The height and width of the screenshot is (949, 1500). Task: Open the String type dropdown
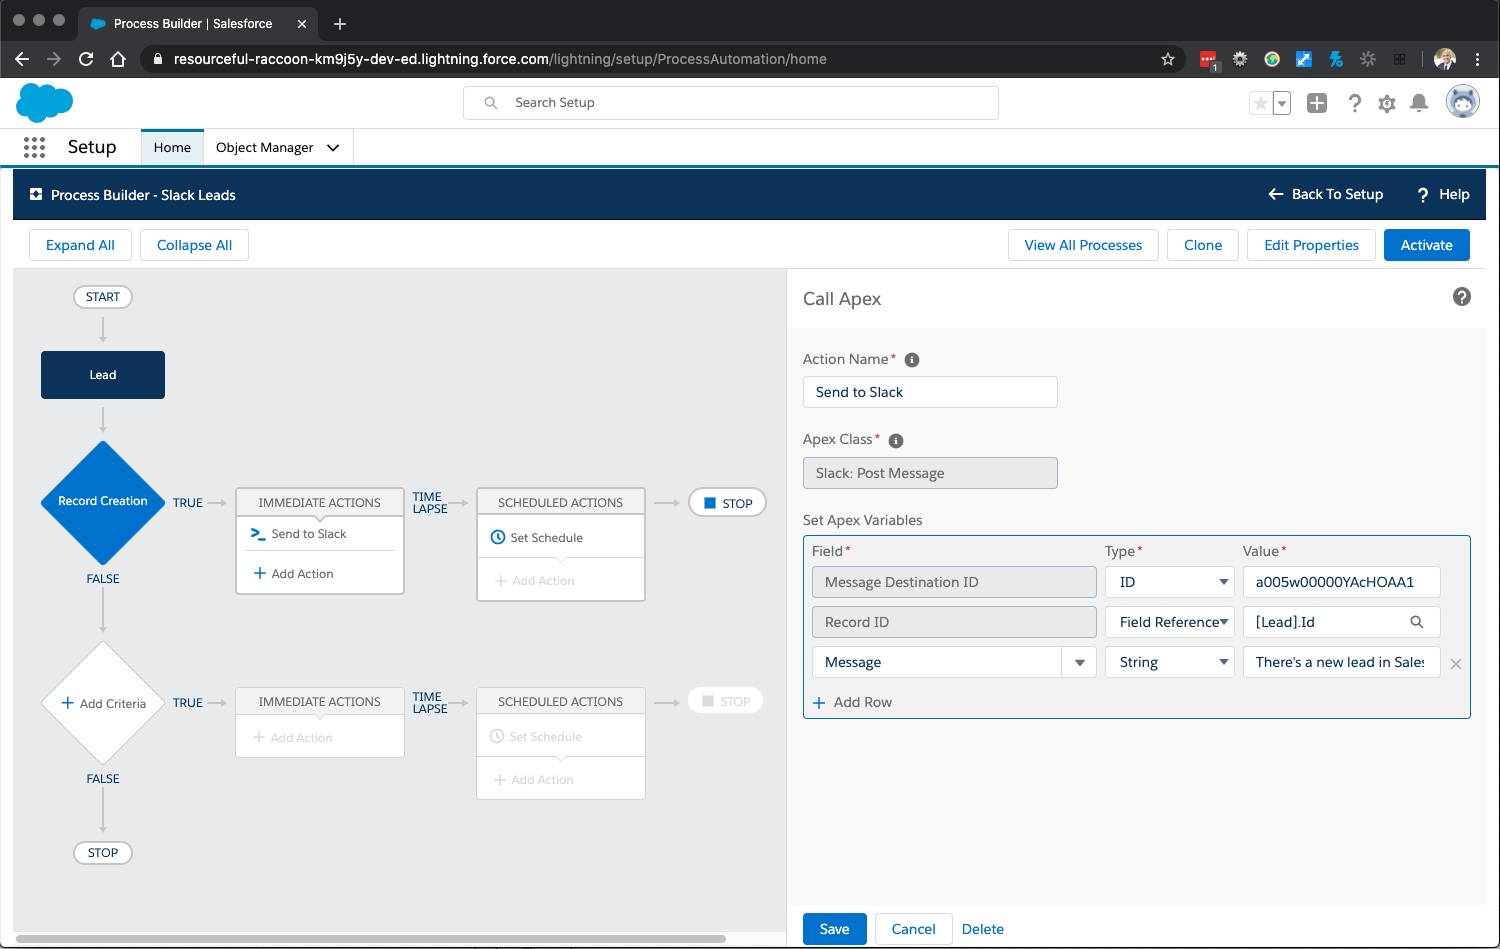click(1170, 662)
